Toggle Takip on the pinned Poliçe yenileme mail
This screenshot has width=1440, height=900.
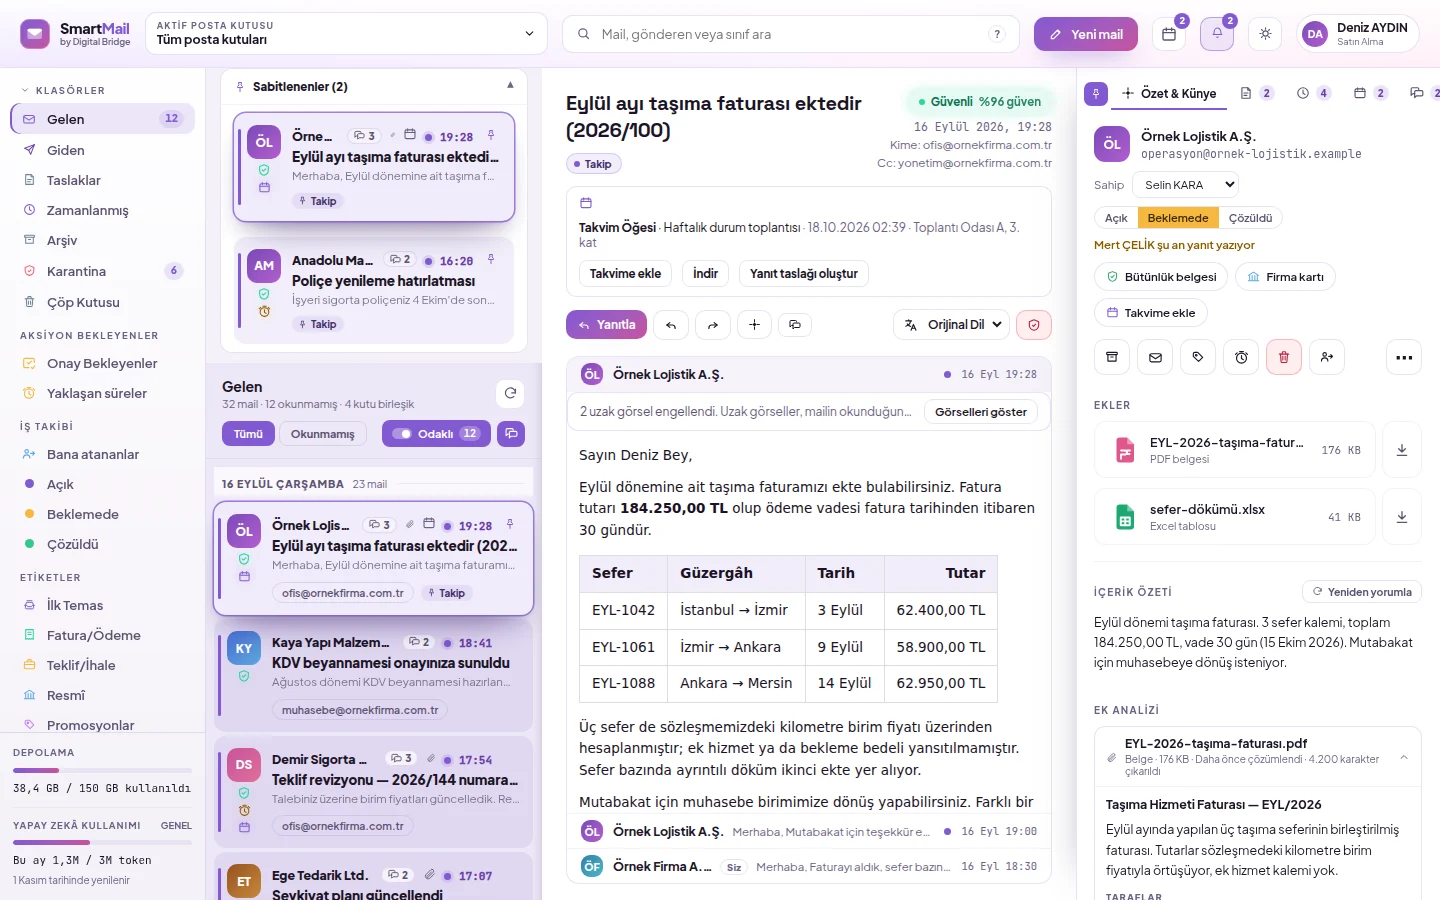click(x=318, y=324)
